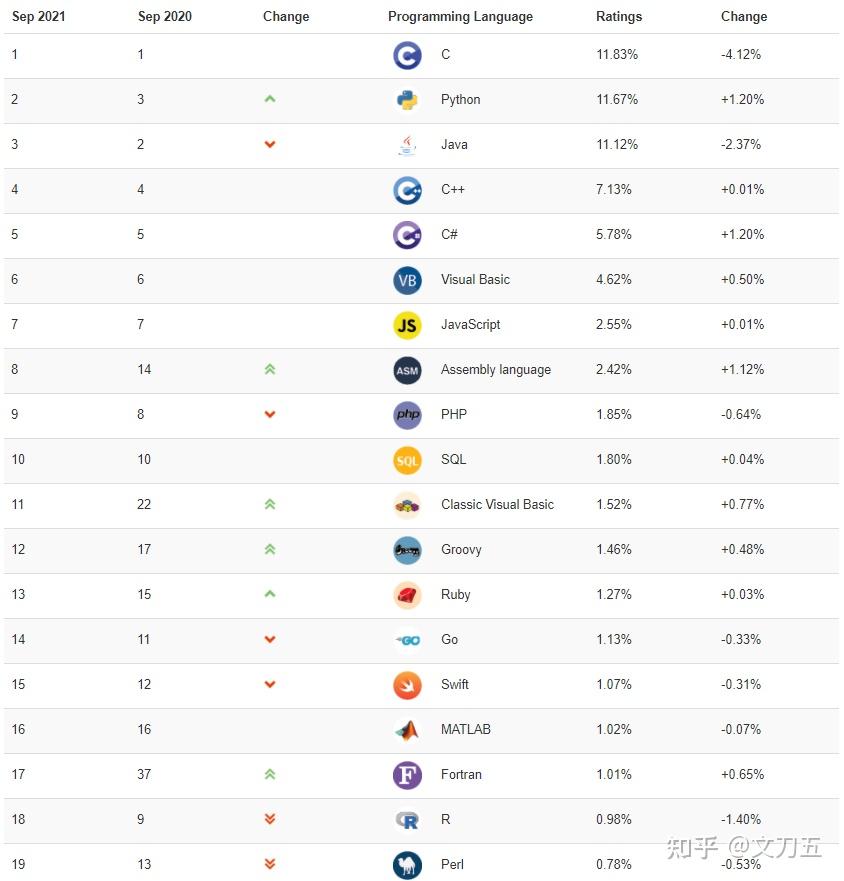Click the Python logo icon
The width and height of the screenshot is (844, 881).
407,100
